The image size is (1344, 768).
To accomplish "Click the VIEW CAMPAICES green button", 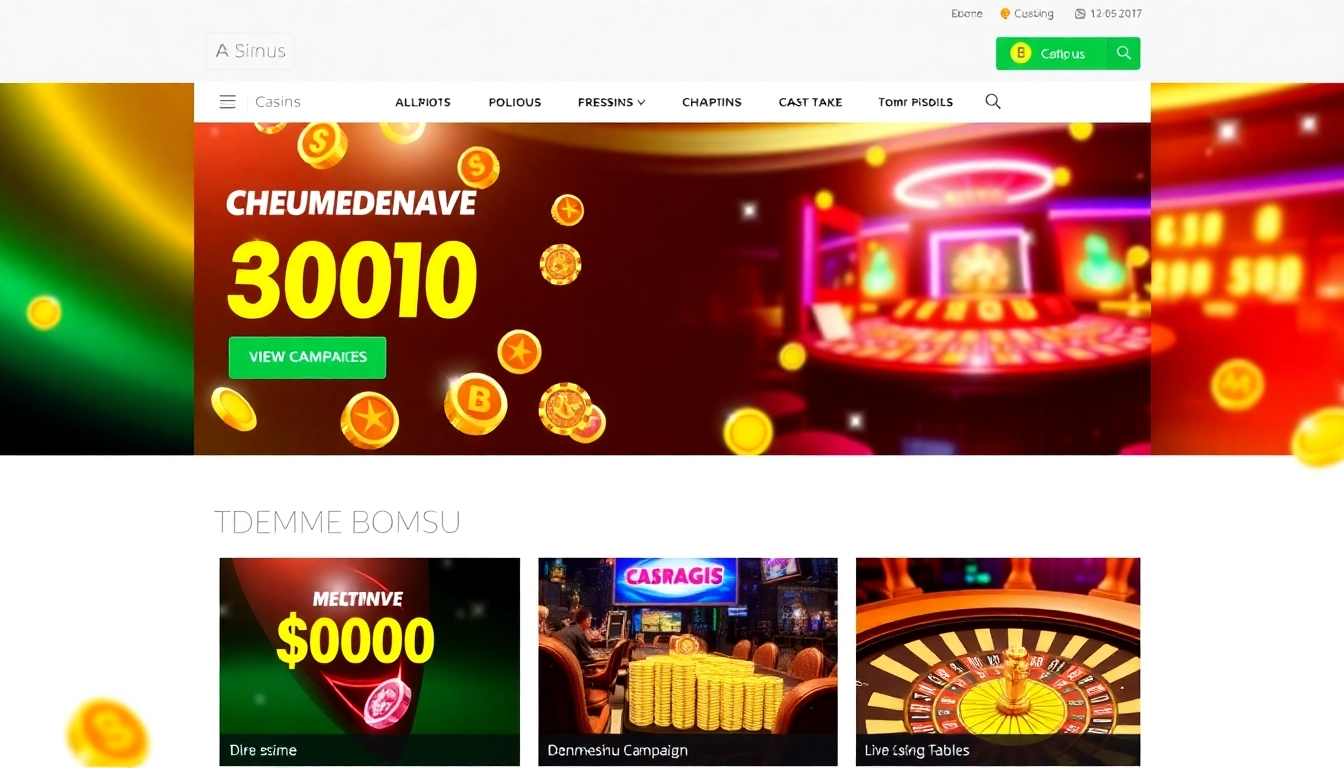I will (x=307, y=357).
